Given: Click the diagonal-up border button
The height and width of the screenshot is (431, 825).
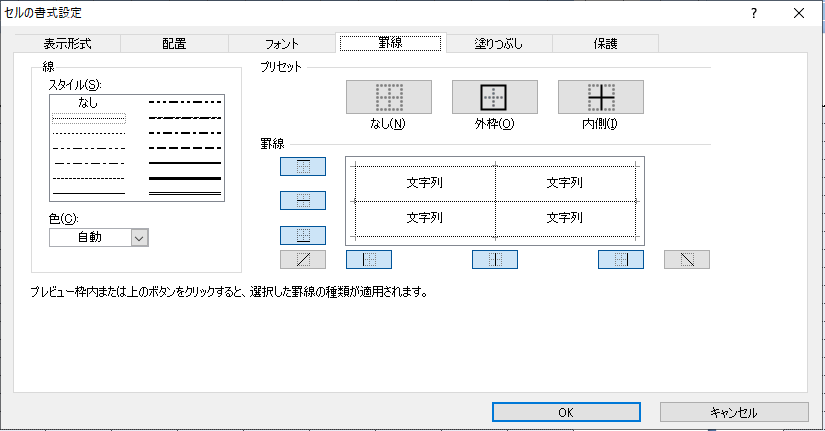Looking at the screenshot, I should click(303, 260).
